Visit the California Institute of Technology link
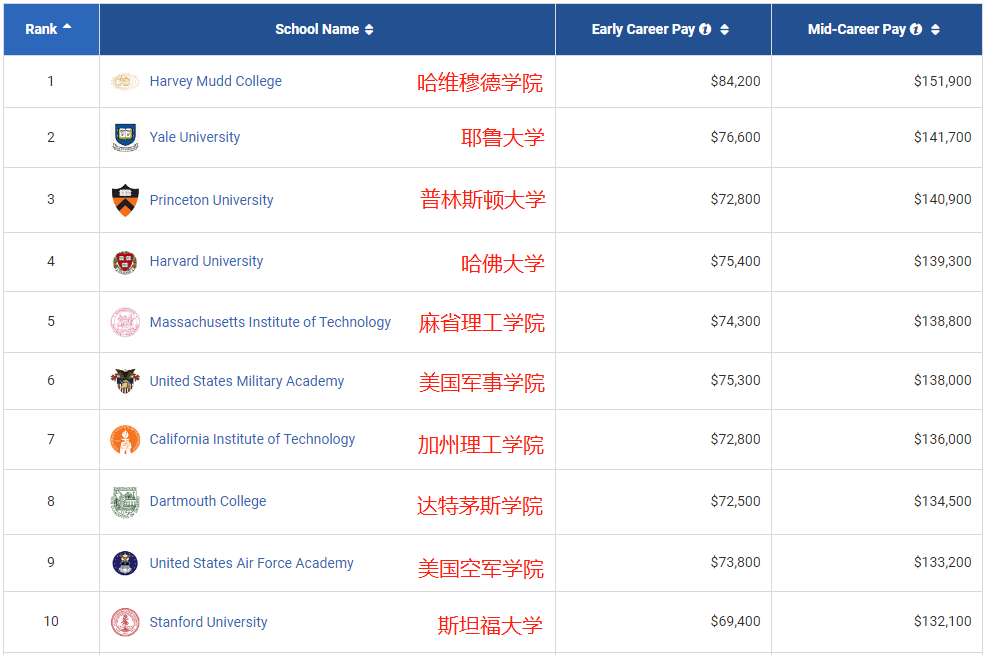The height and width of the screenshot is (655, 986). [x=252, y=439]
